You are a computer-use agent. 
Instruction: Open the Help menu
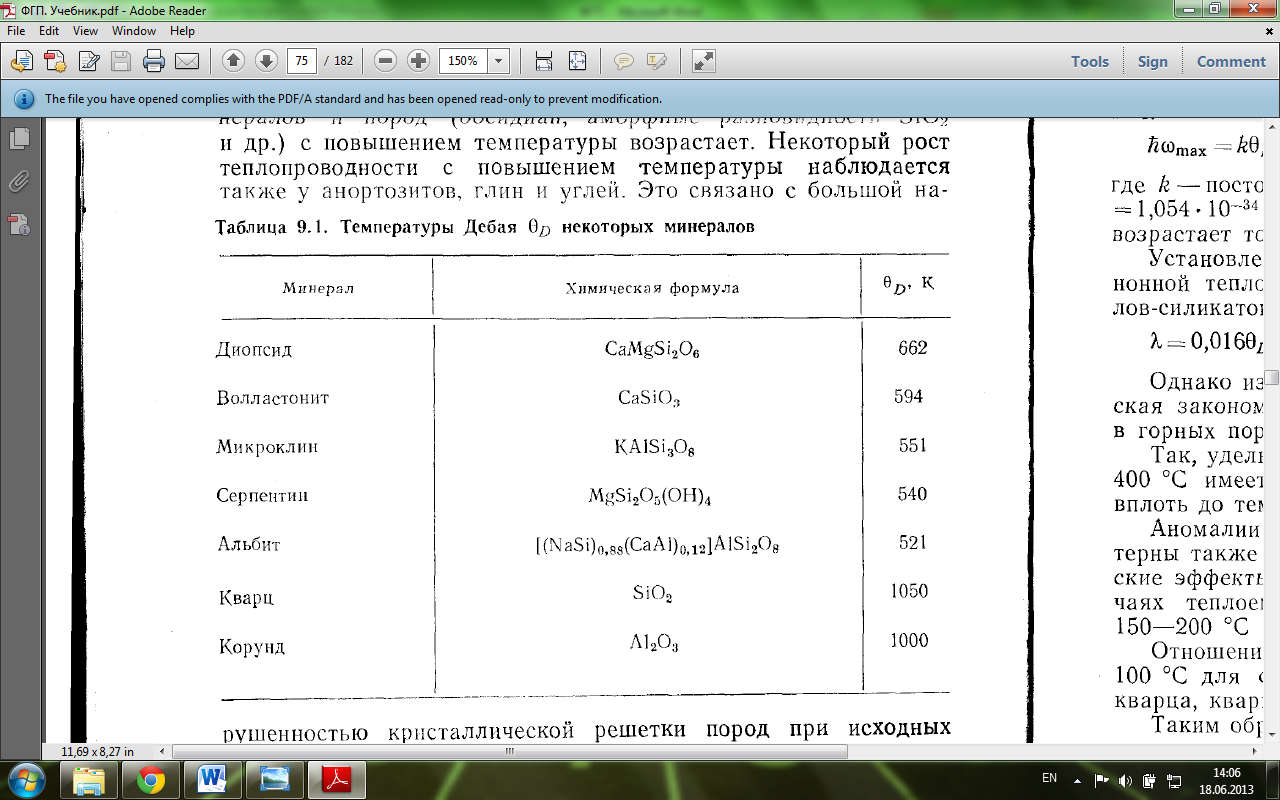pyautogui.click(x=182, y=31)
